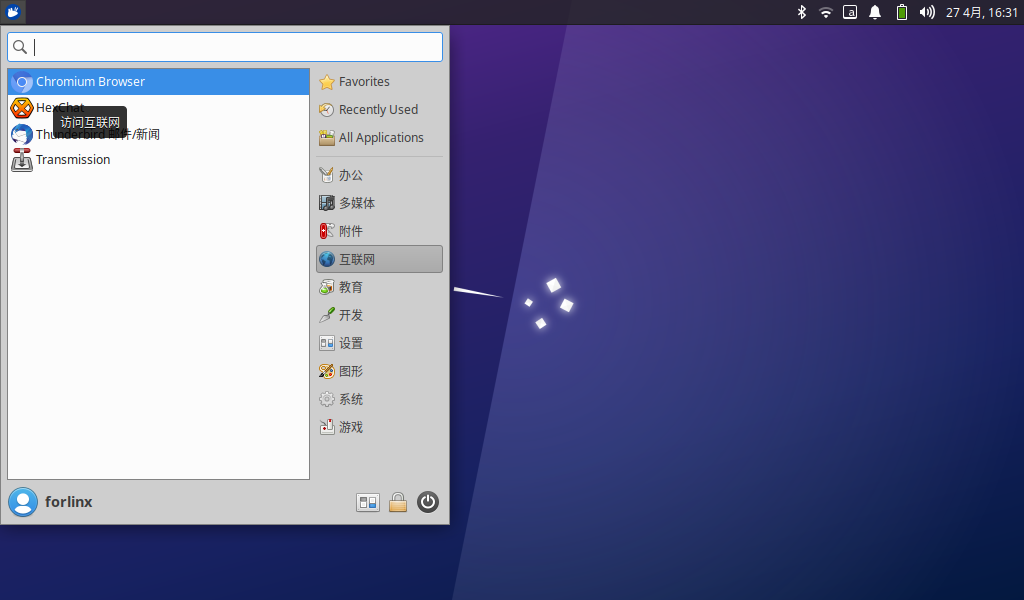Image resolution: width=1024 pixels, height=600 pixels.
Task: Open the Whisker menu button in panel
Action: coord(13,12)
